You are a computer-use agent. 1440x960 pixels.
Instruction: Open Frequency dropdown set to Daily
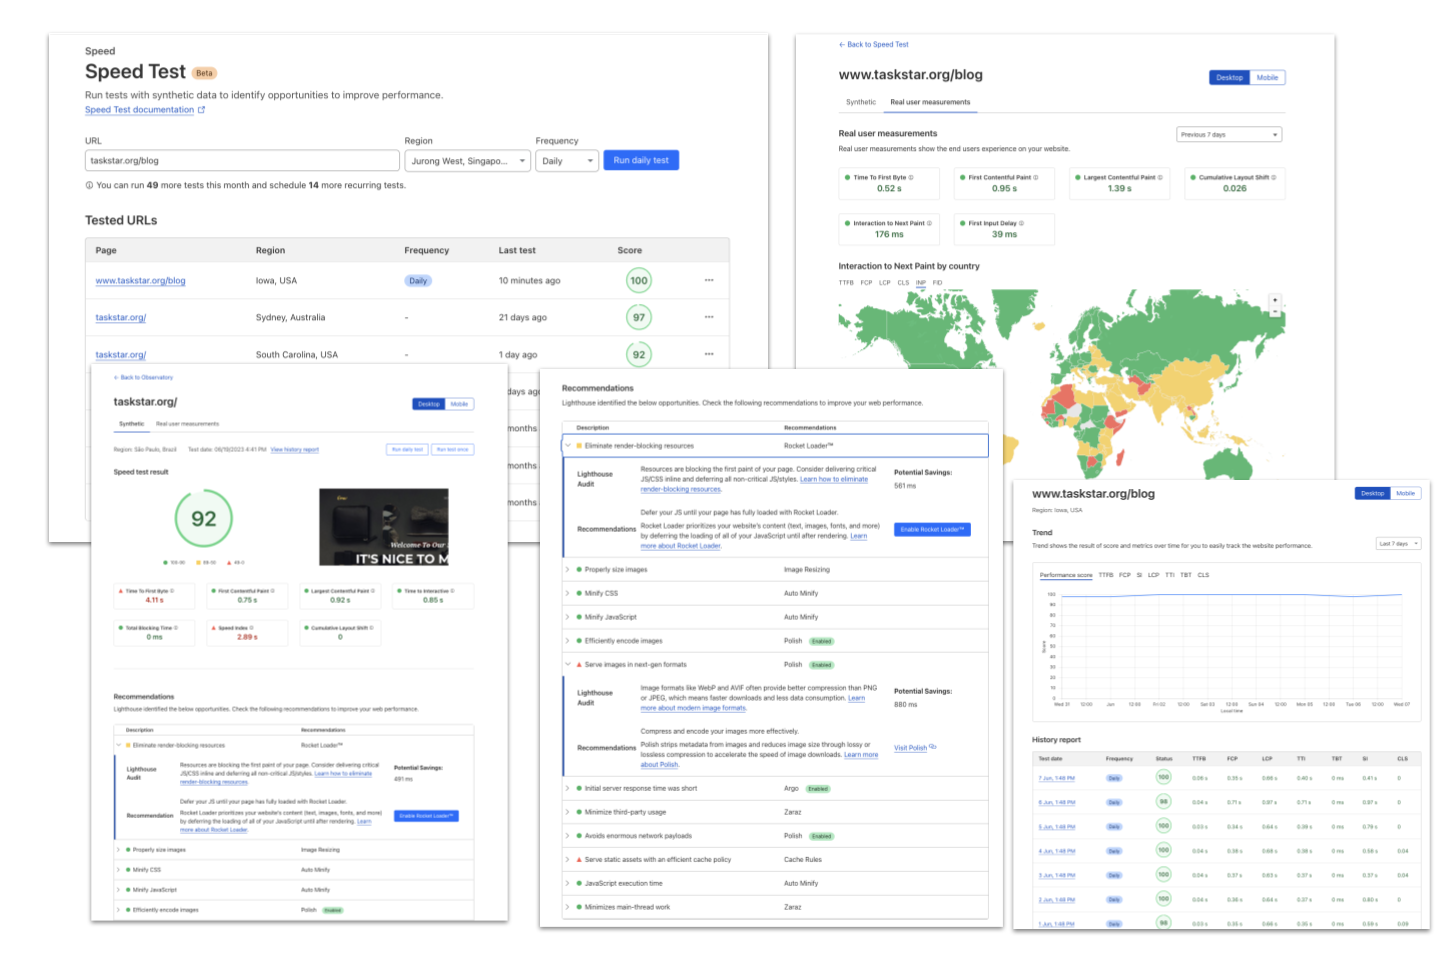[x=567, y=161]
